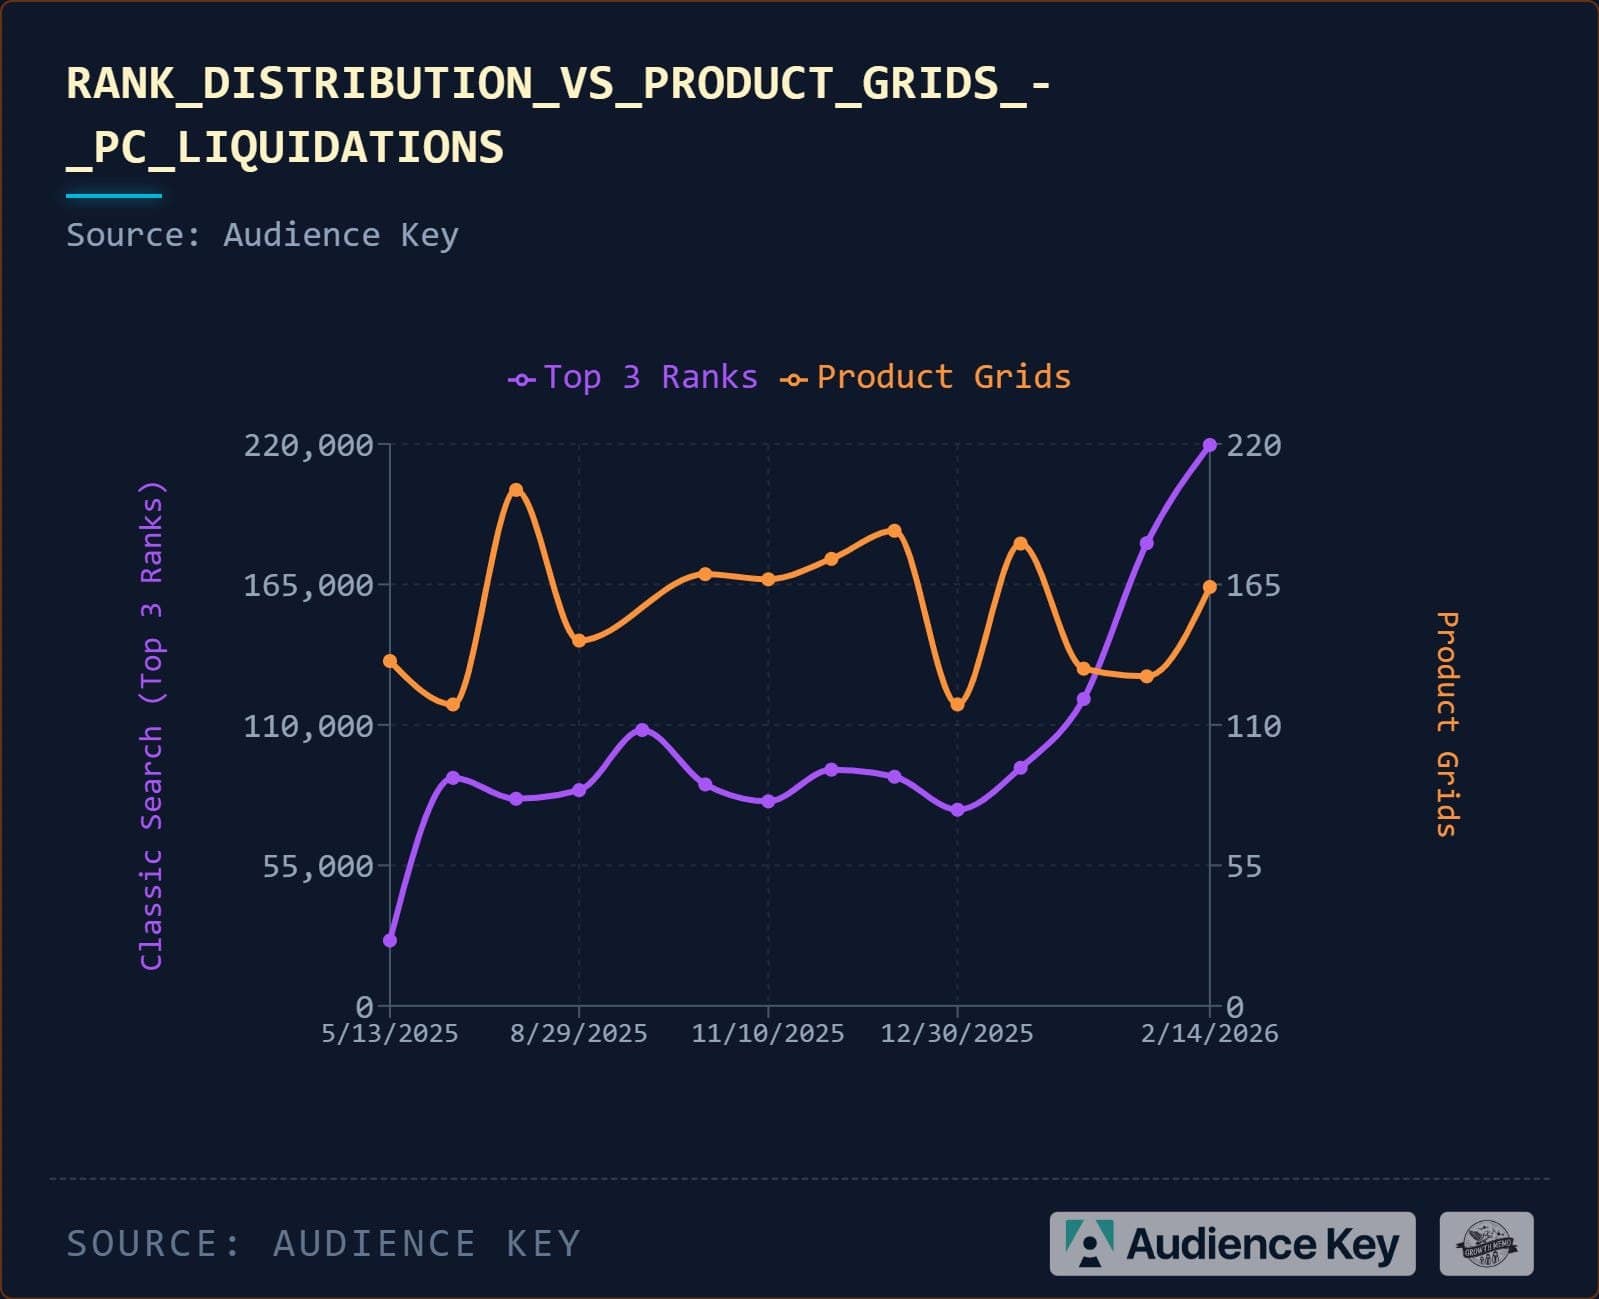Click the Source: Audience Key subtitle text
Image resolution: width=1599 pixels, height=1299 pixels.
tap(262, 235)
